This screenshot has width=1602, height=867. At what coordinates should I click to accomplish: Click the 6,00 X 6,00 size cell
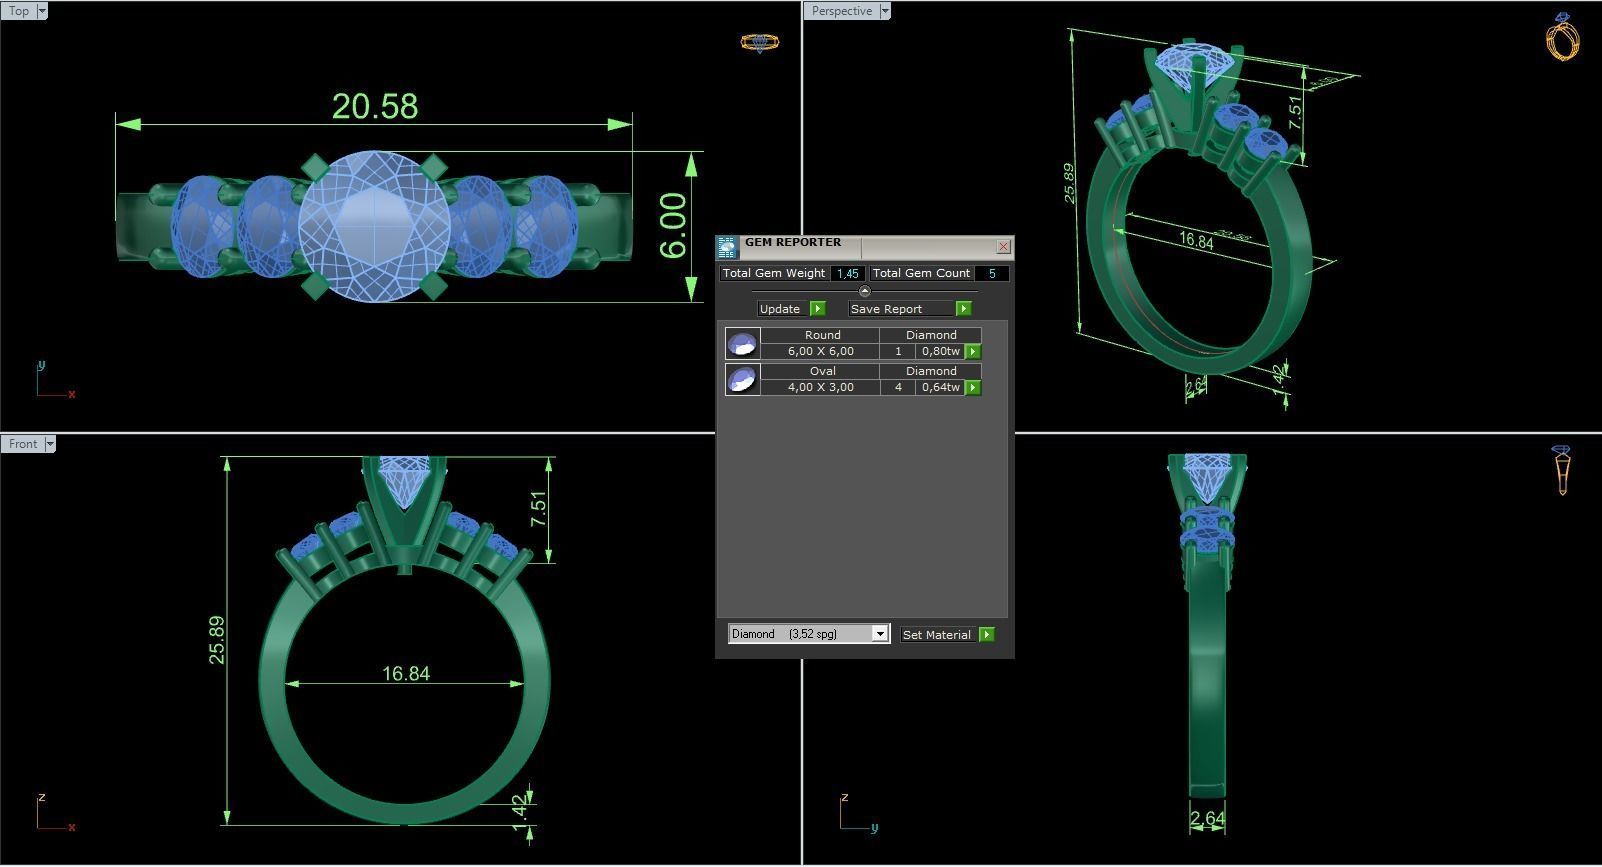point(821,351)
